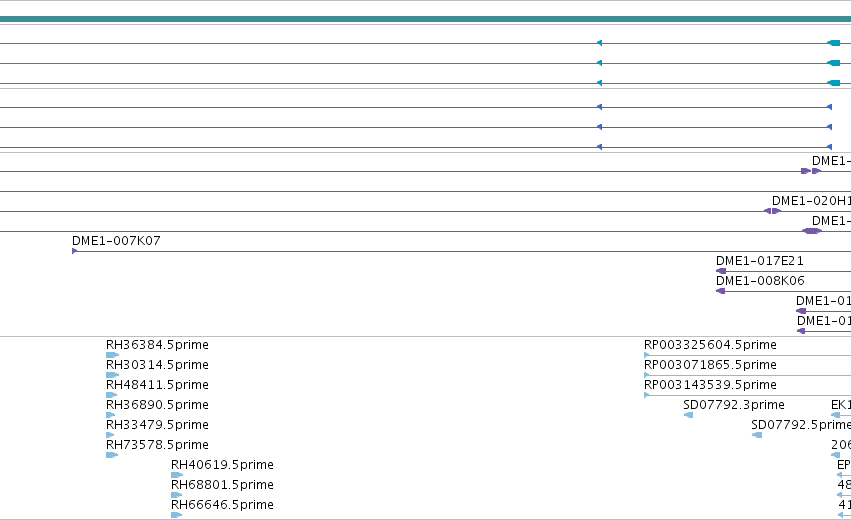The image size is (851, 520).
Task: Click the label RP003071865.5prime
Action: [x=710, y=365]
